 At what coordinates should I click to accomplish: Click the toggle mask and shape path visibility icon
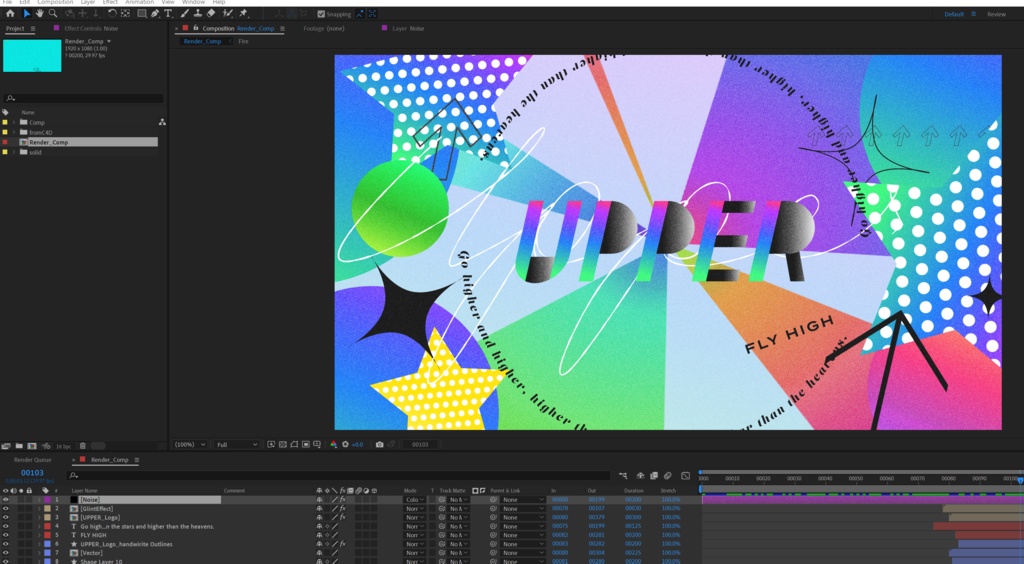click(x=294, y=445)
